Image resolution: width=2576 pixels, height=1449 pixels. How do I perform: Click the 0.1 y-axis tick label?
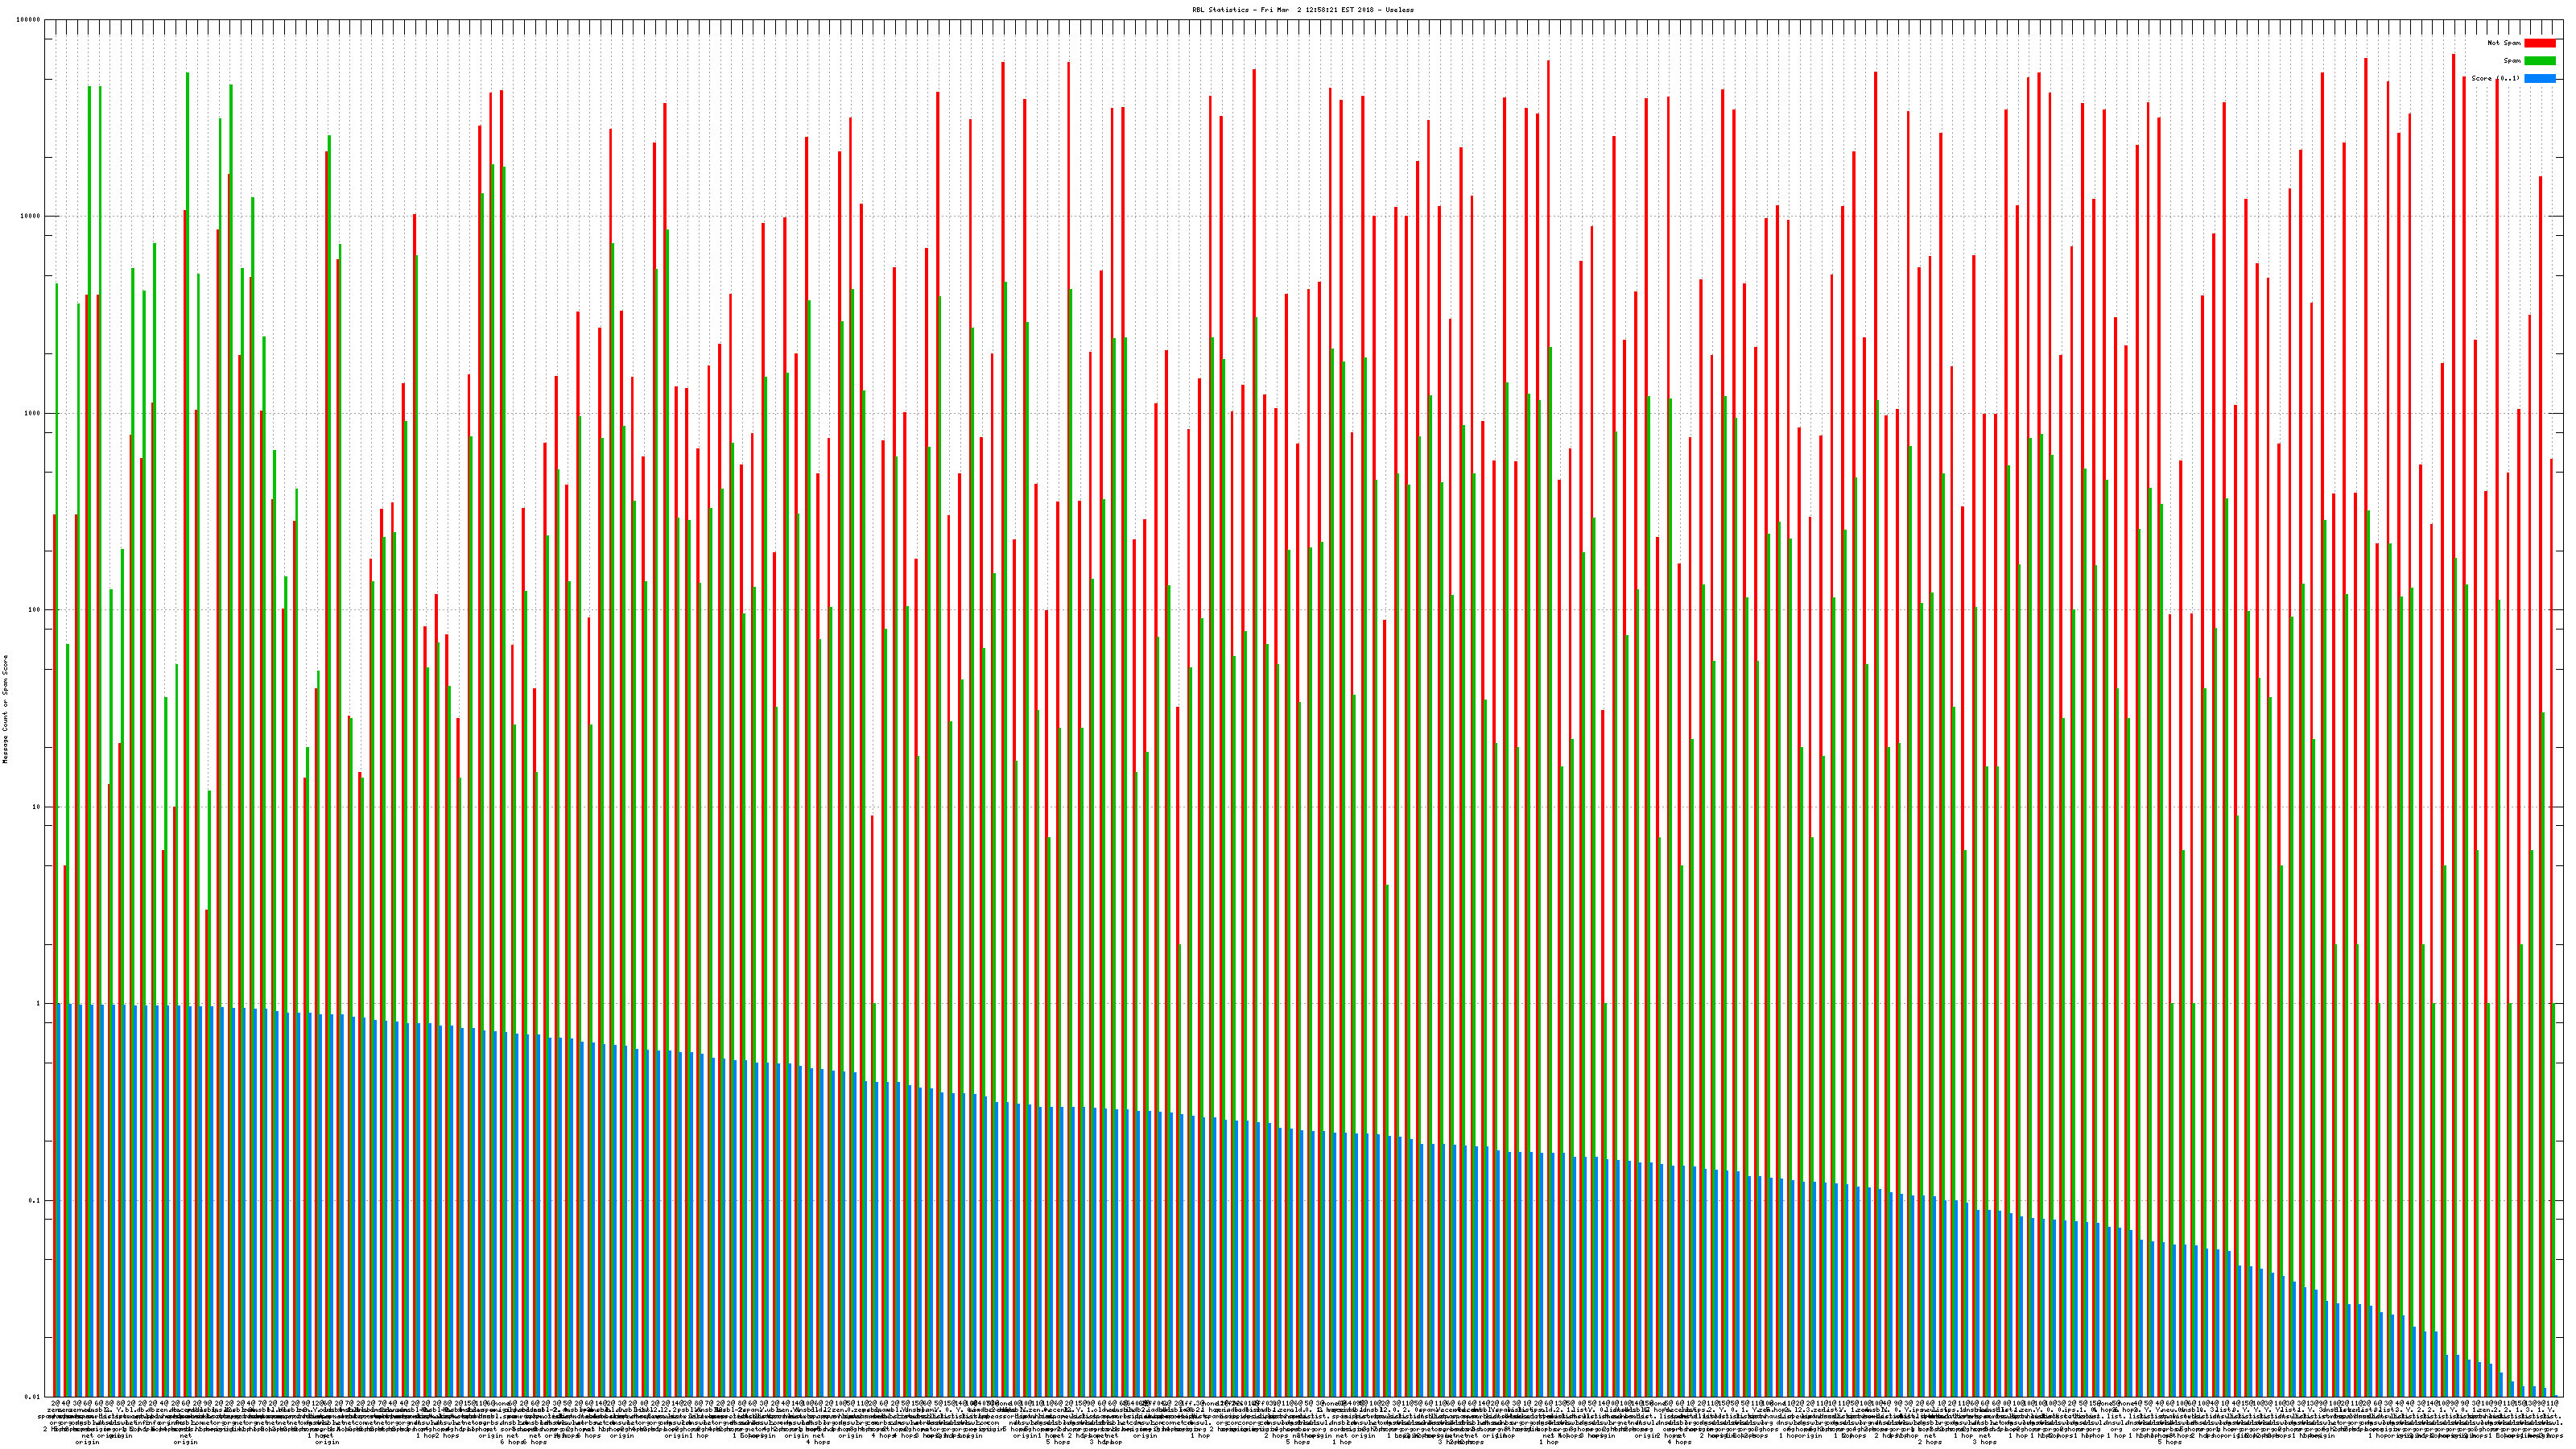click(x=35, y=1200)
